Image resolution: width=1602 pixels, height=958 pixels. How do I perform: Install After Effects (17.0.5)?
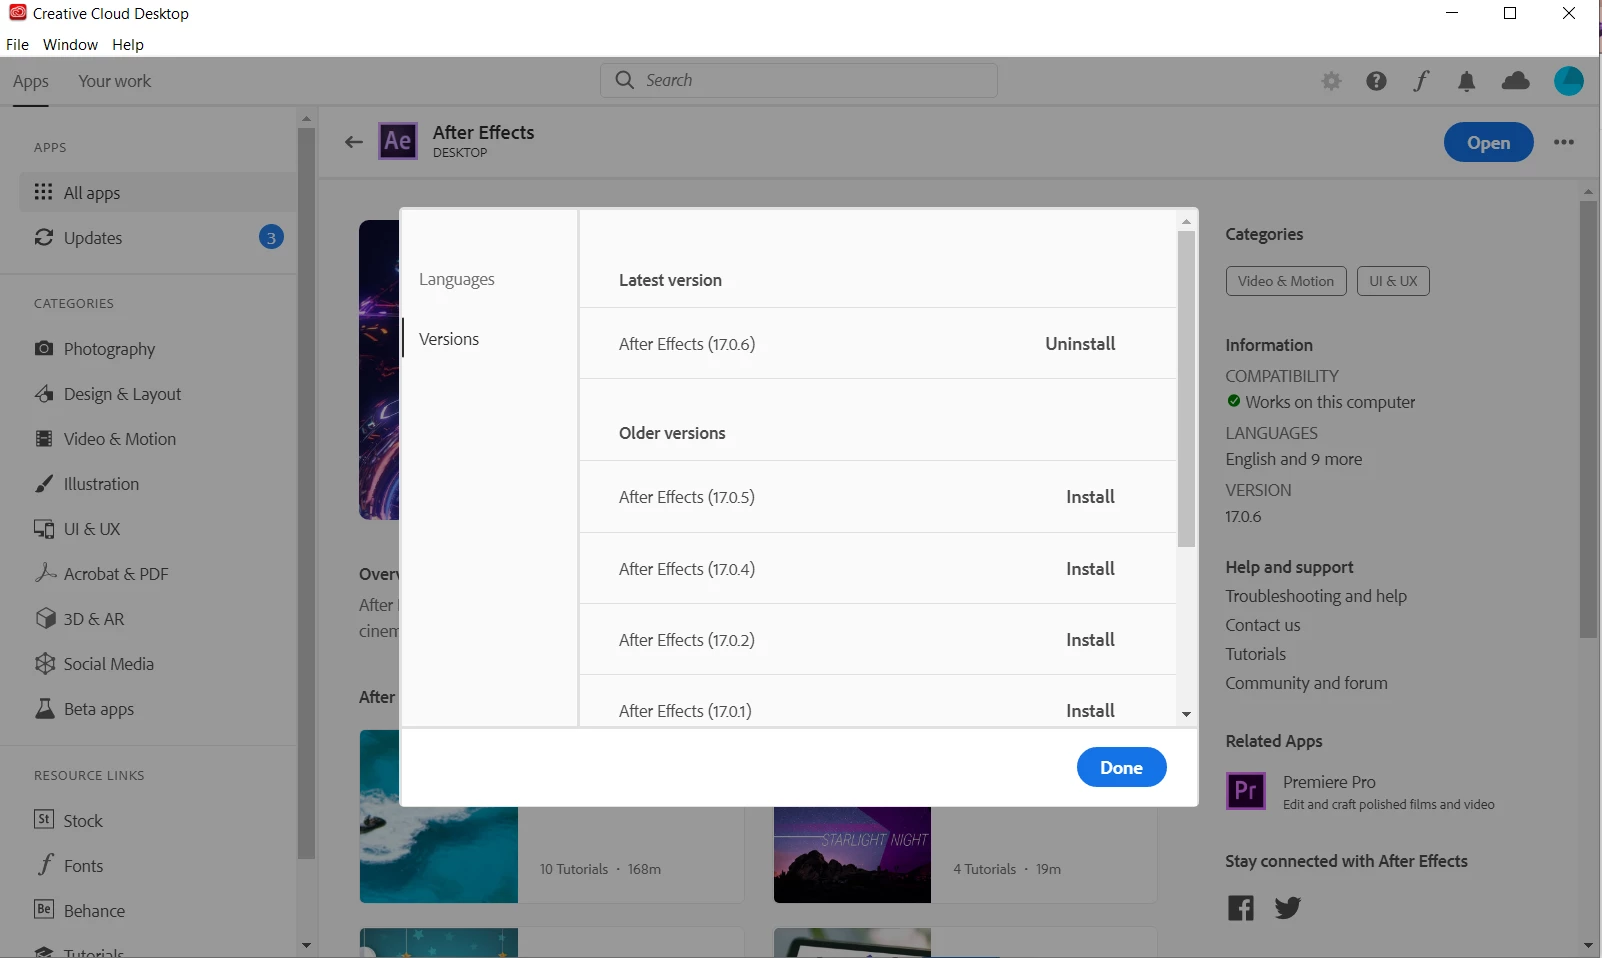[x=1090, y=496]
